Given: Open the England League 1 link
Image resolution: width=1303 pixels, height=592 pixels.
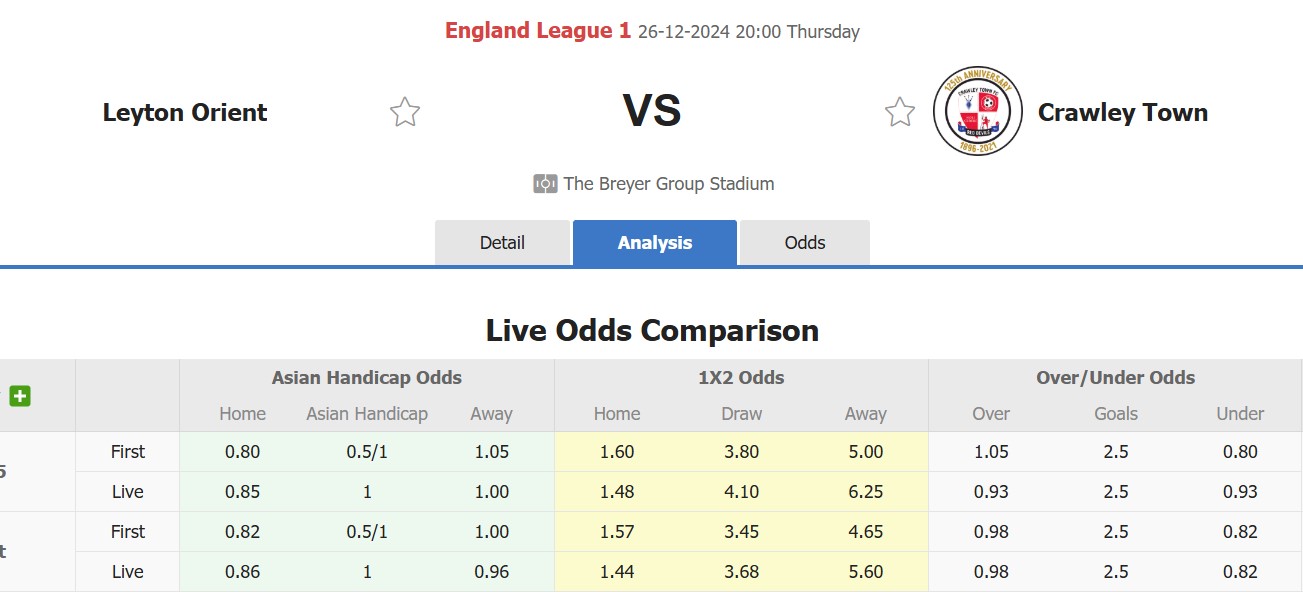Looking at the screenshot, I should [x=538, y=31].
